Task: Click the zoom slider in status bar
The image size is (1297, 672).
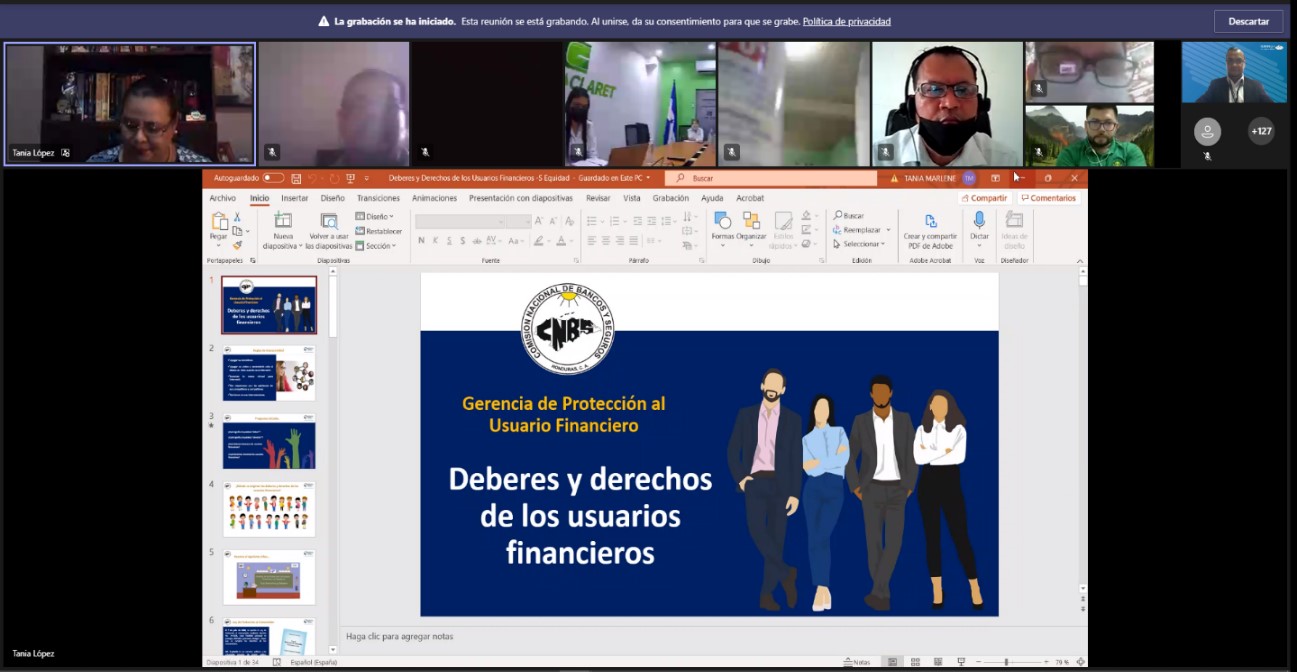Action: coord(1006,662)
